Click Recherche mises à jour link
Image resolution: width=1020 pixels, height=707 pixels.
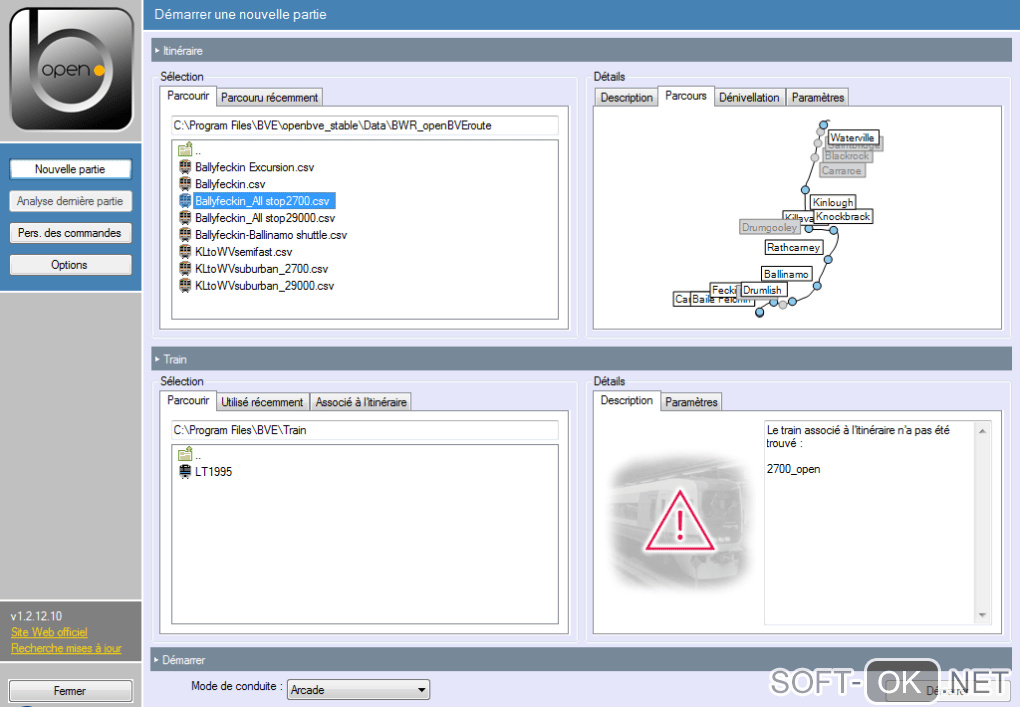click(66, 648)
